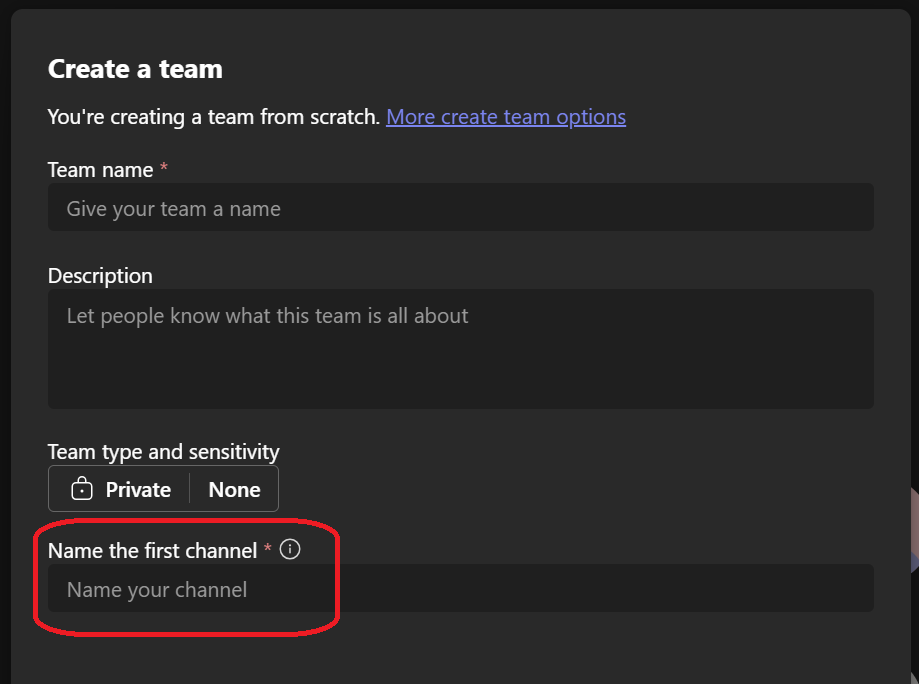
Task: Click the Give your team a name placeholder
Action: [x=173, y=209]
